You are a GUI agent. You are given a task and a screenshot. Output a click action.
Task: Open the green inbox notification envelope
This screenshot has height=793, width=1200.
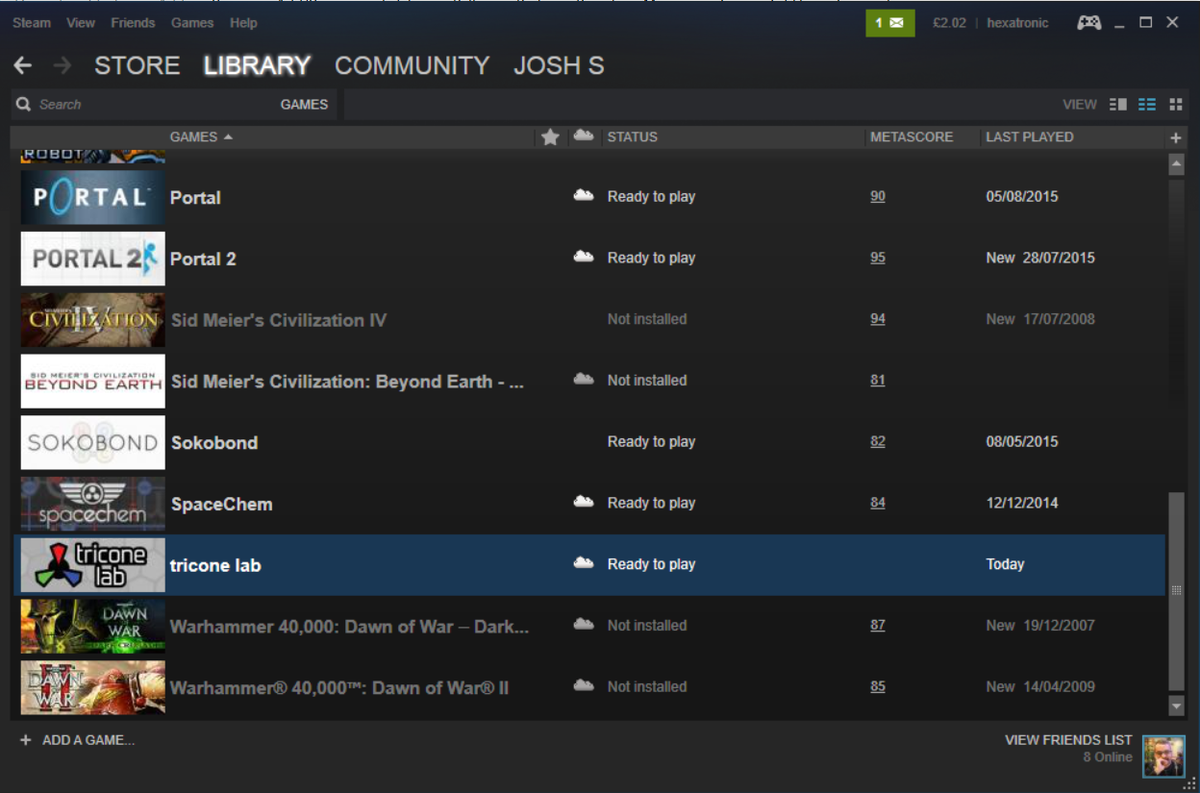890,22
